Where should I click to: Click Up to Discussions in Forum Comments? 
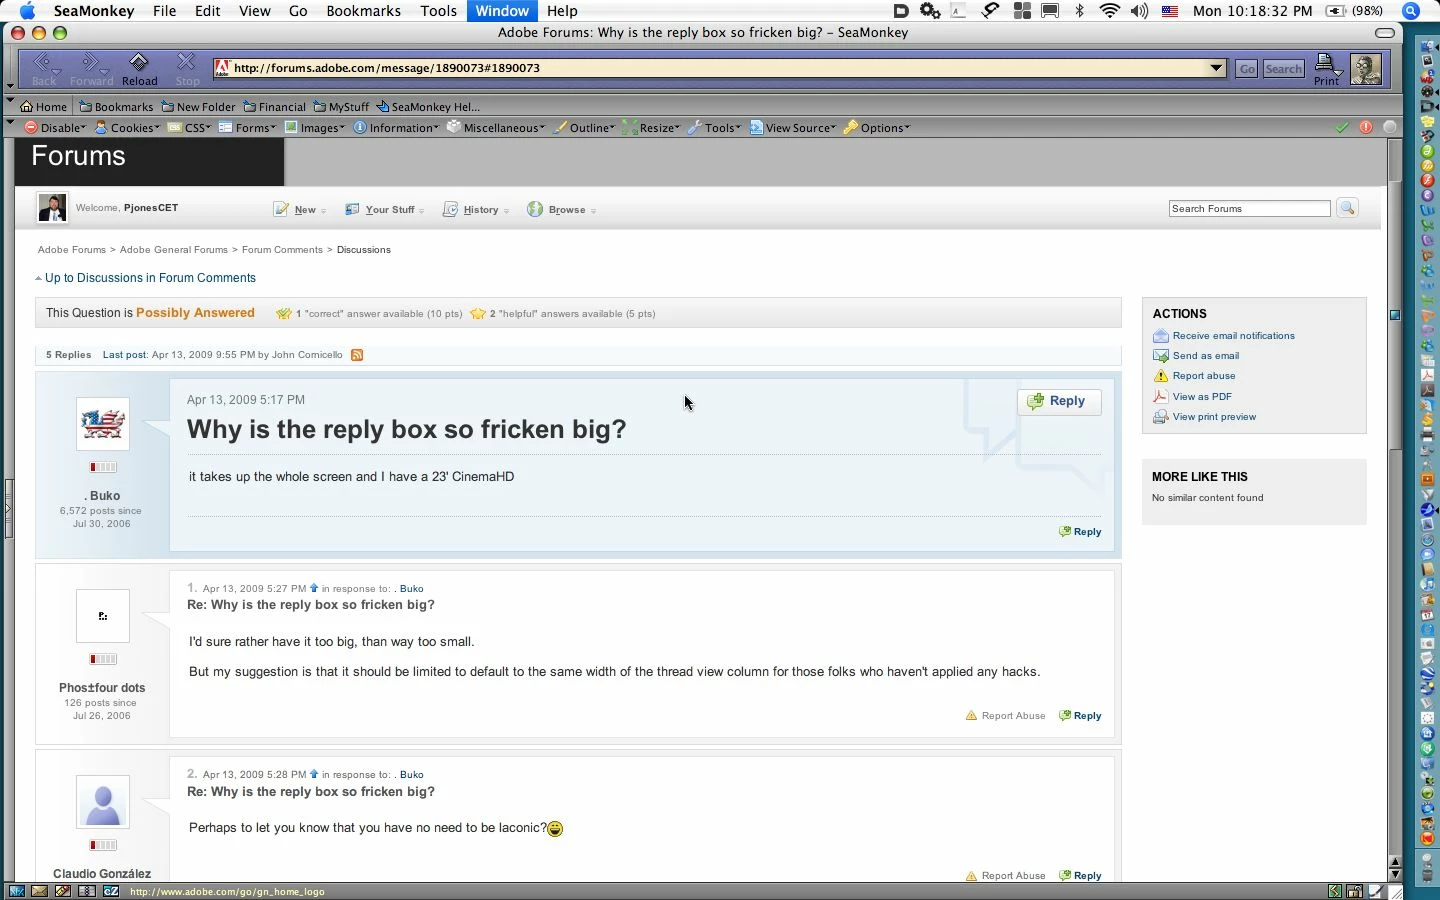(150, 278)
